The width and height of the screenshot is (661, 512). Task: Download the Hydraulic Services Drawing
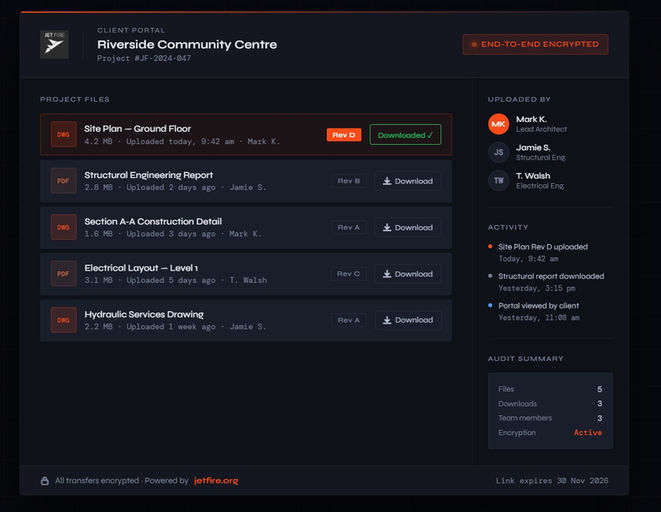(408, 320)
